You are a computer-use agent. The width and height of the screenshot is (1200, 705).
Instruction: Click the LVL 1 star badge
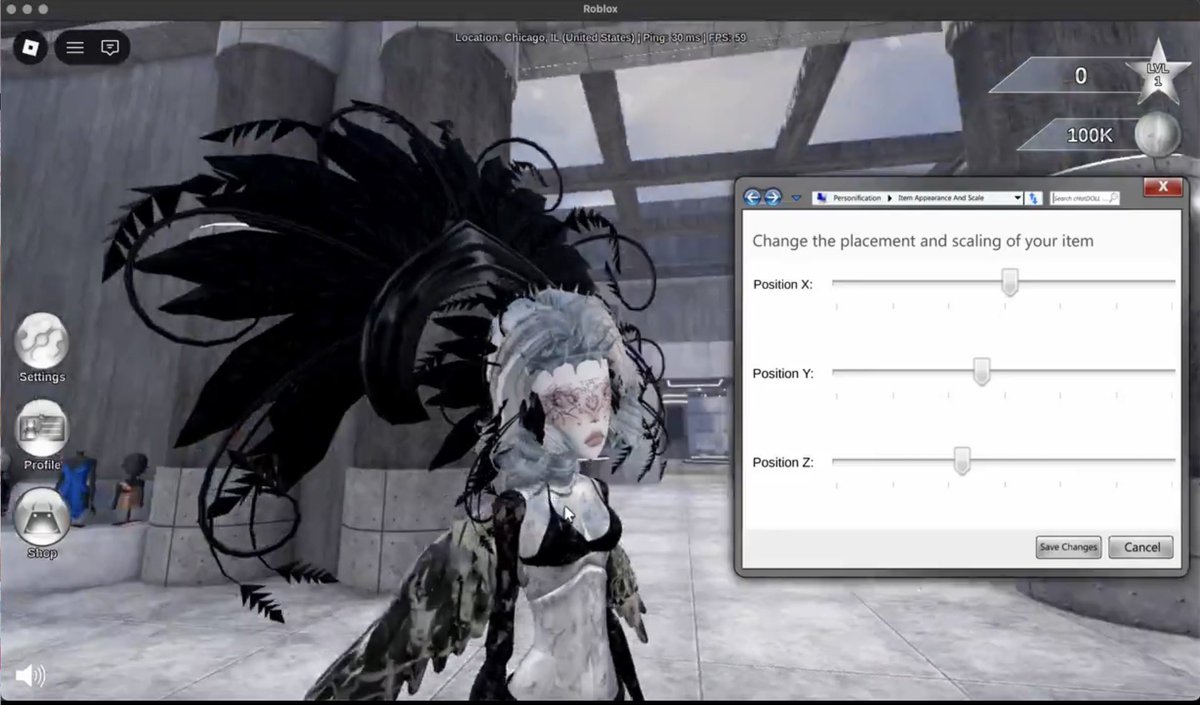[x=1157, y=75]
